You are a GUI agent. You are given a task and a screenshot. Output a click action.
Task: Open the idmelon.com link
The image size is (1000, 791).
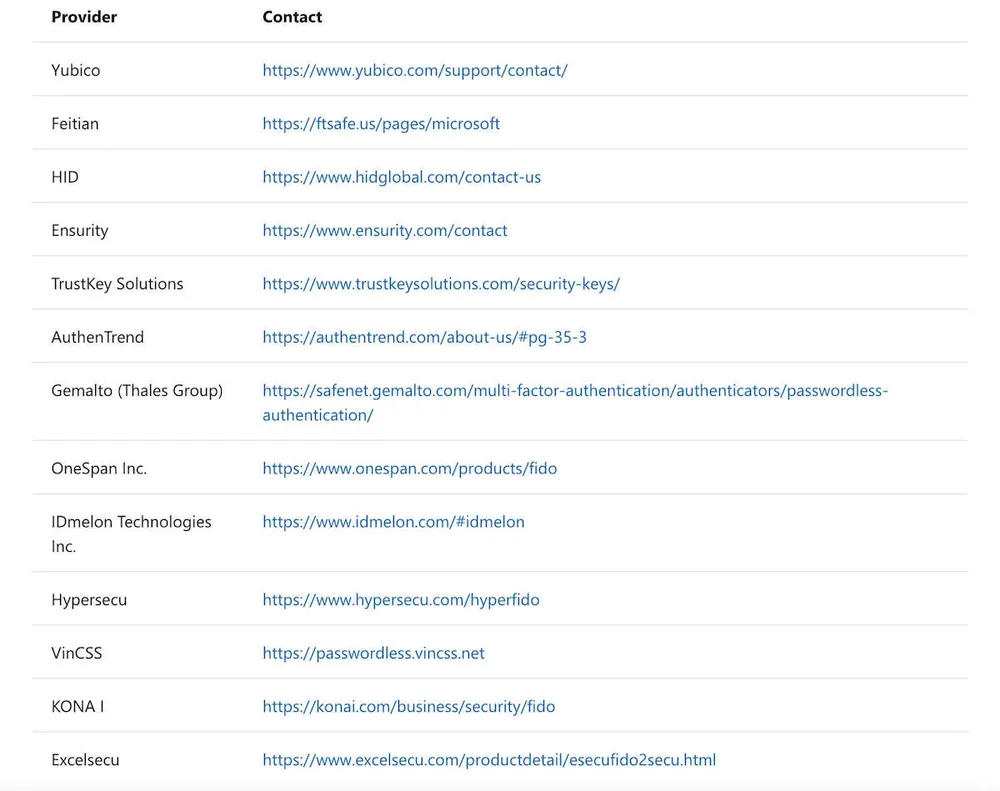(x=393, y=522)
